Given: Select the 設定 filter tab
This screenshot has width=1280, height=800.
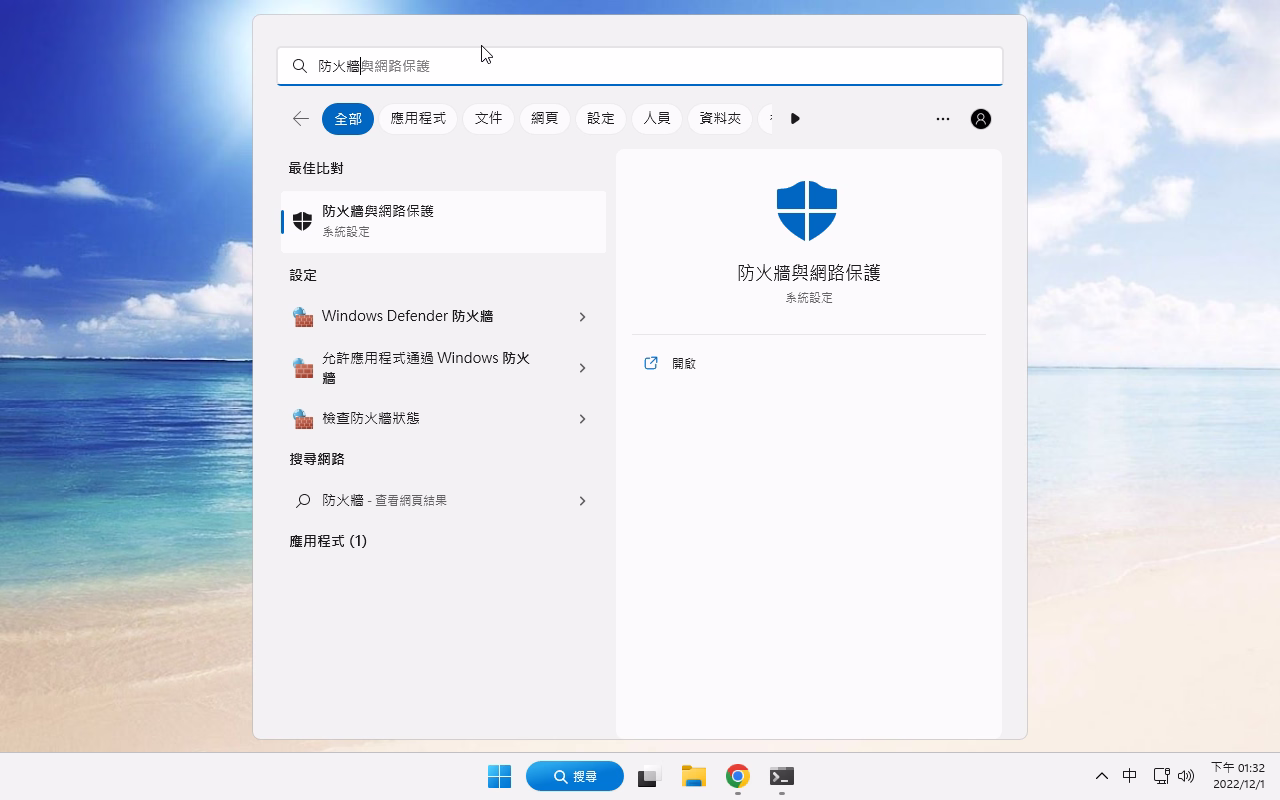Looking at the screenshot, I should coord(601,119).
